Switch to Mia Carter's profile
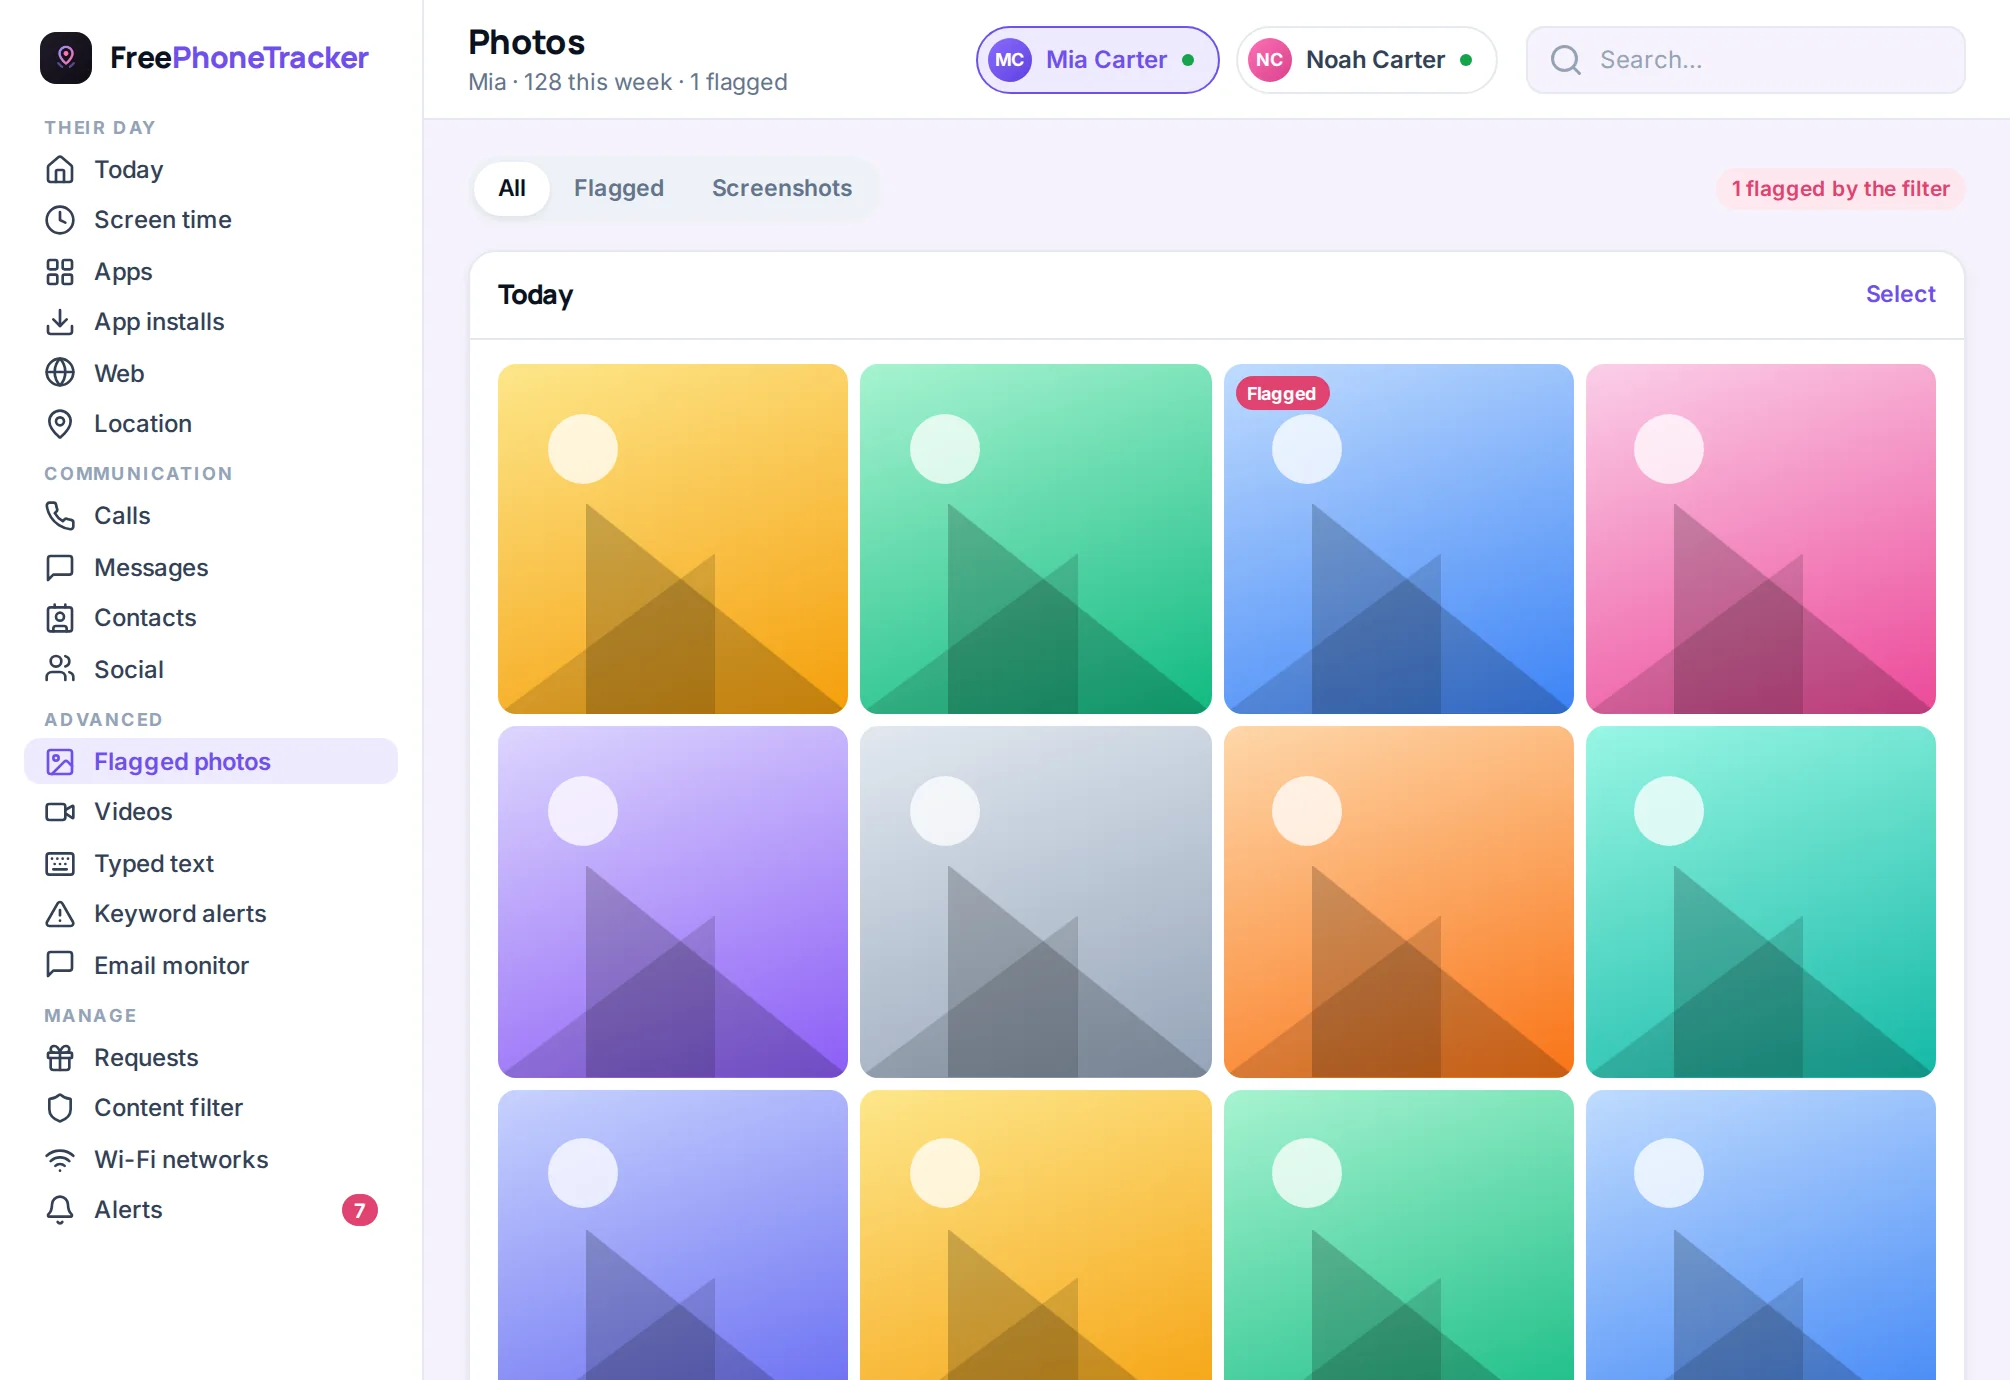Screen dimensions: 2010x1380 pyautogui.click(x=1097, y=60)
